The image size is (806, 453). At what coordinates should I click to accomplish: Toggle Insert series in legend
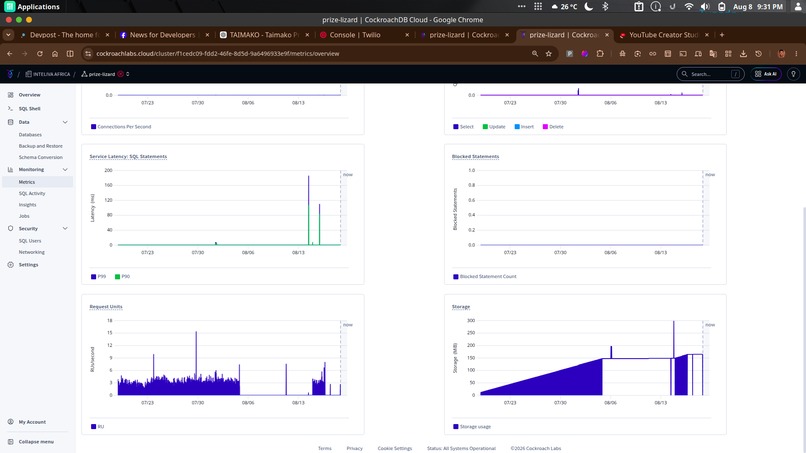pos(524,126)
